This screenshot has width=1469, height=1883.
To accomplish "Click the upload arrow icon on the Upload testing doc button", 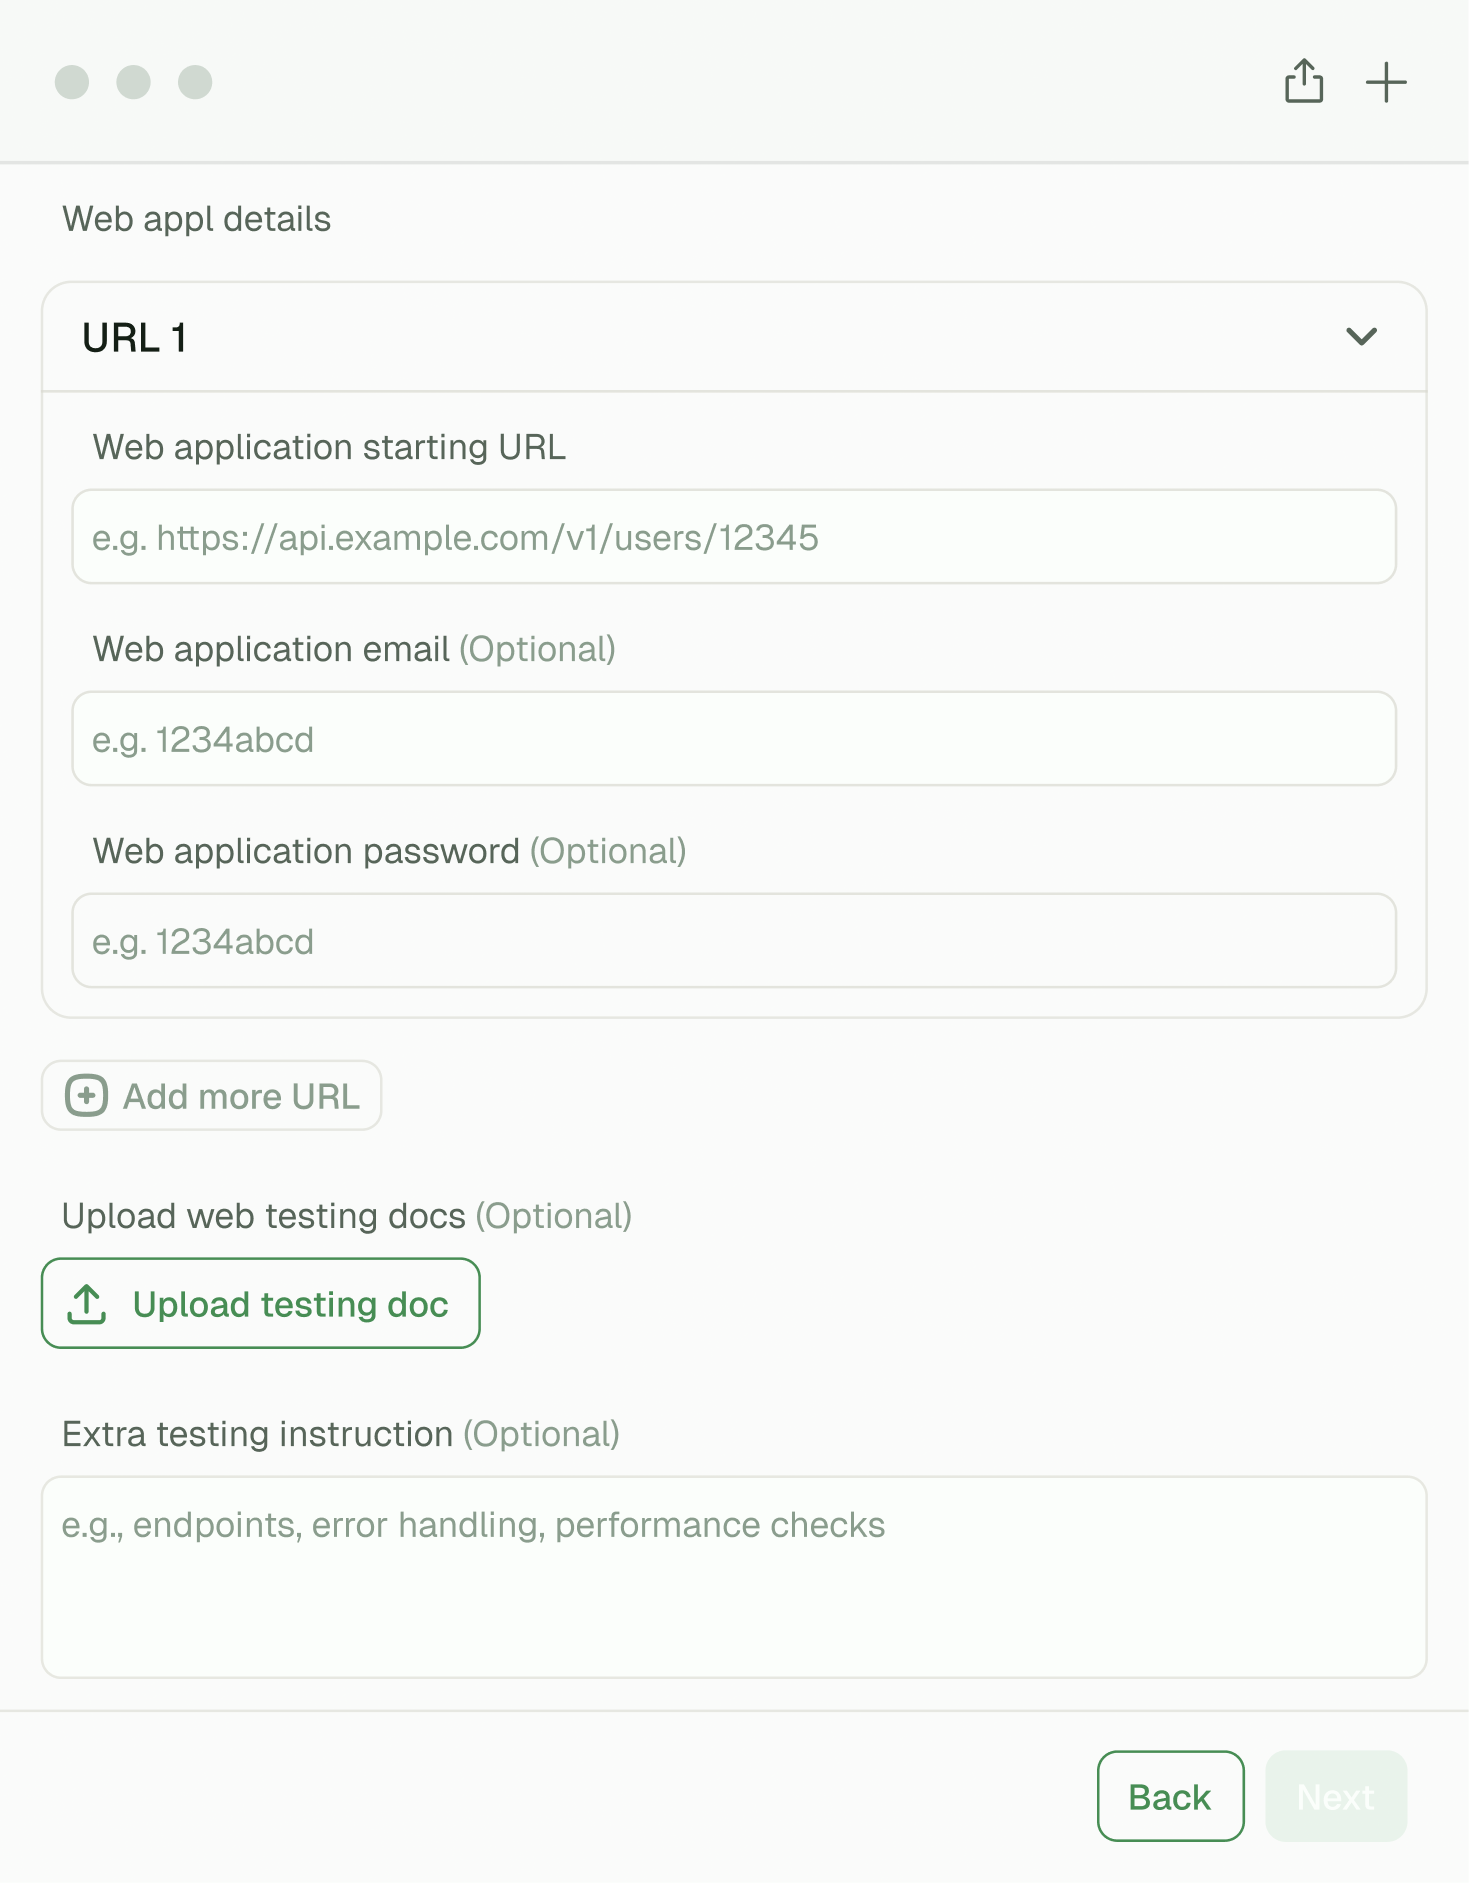I will [87, 1304].
